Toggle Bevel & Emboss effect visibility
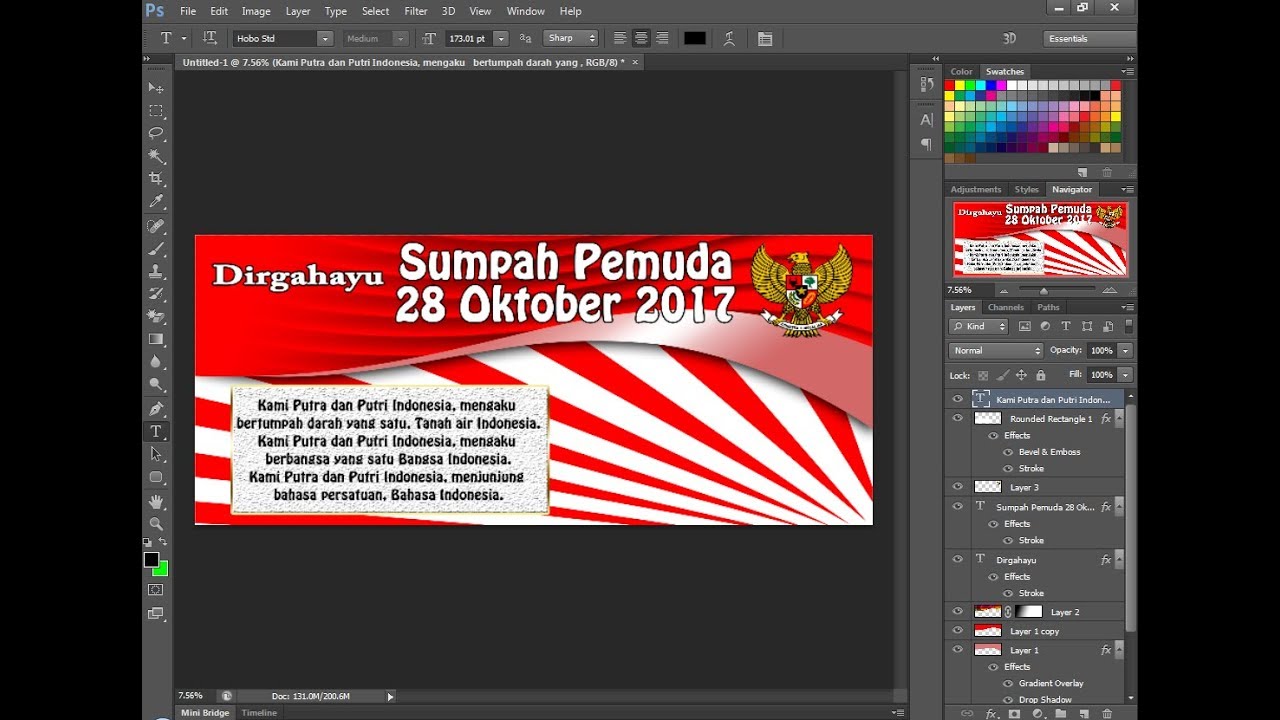The width and height of the screenshot is (1280, 720). [x=1008, y=452]
